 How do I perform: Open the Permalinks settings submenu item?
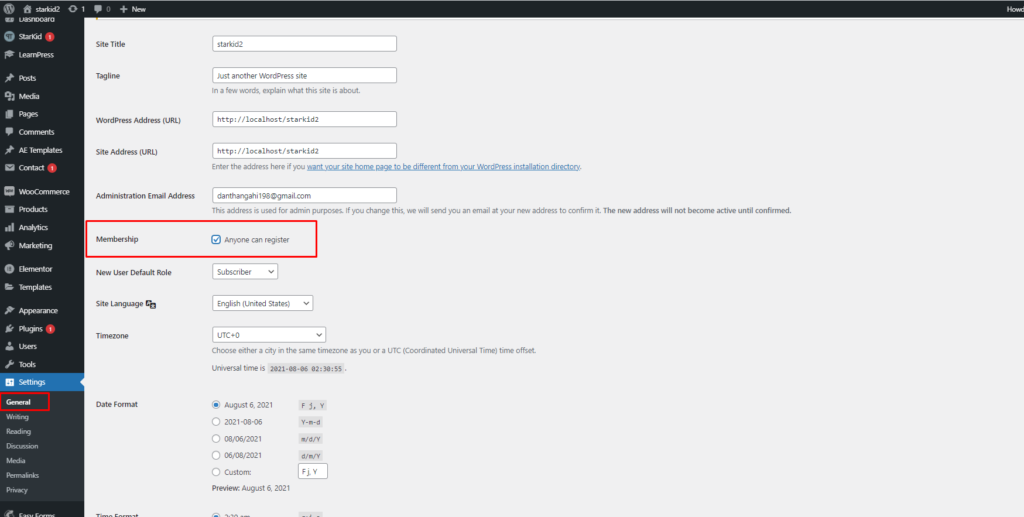point(22,475)
